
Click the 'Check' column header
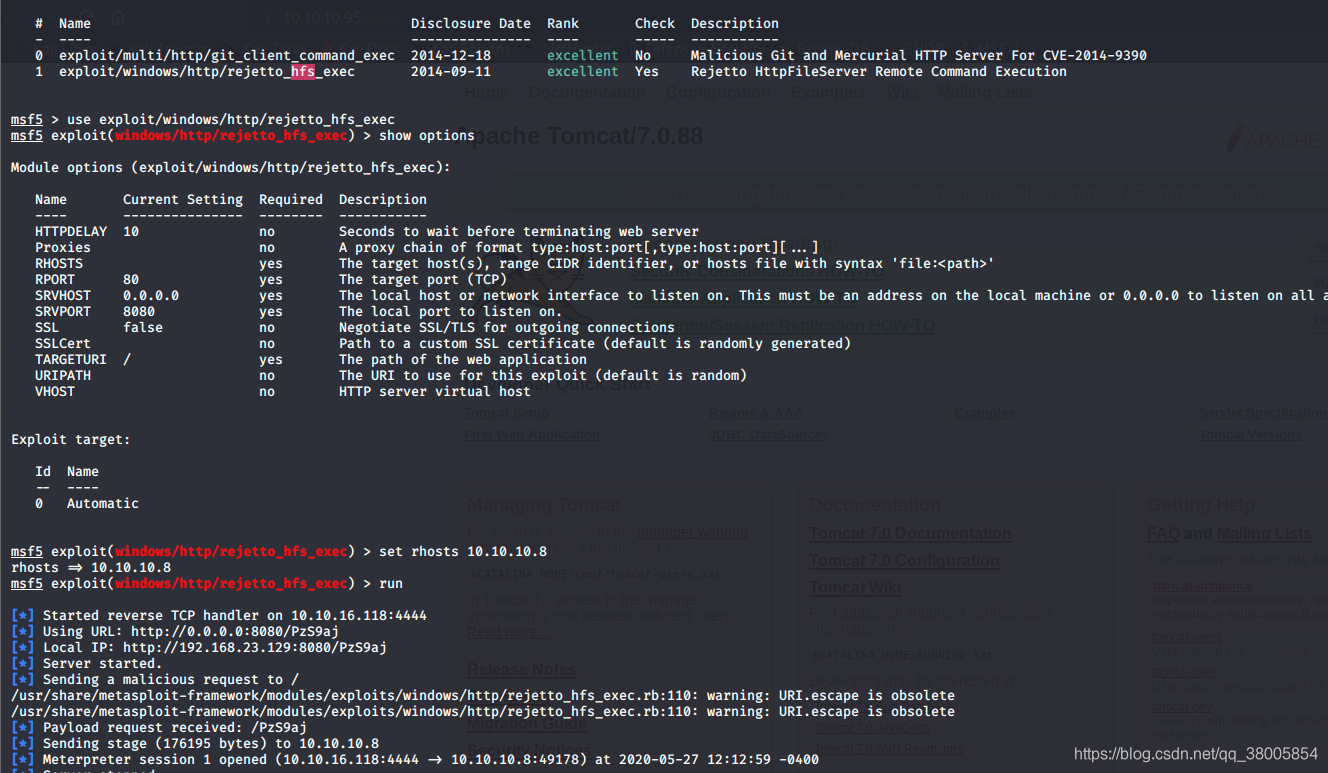[655, 23]
